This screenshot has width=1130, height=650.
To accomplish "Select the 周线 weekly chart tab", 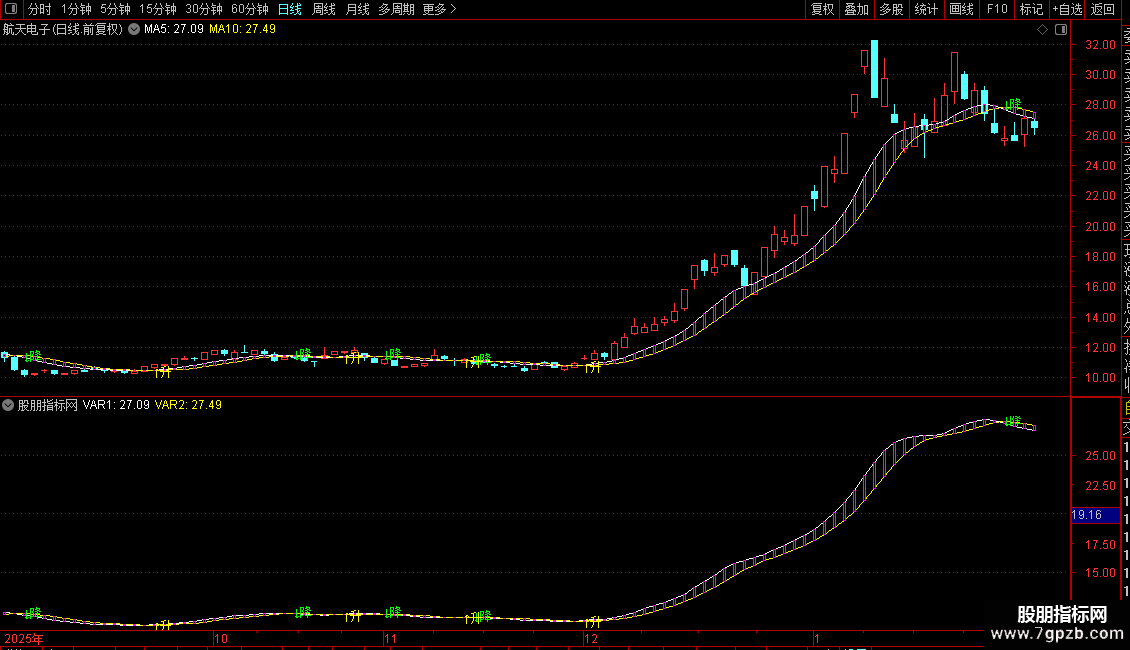I will pyautogui.click(x=324, y=9).
